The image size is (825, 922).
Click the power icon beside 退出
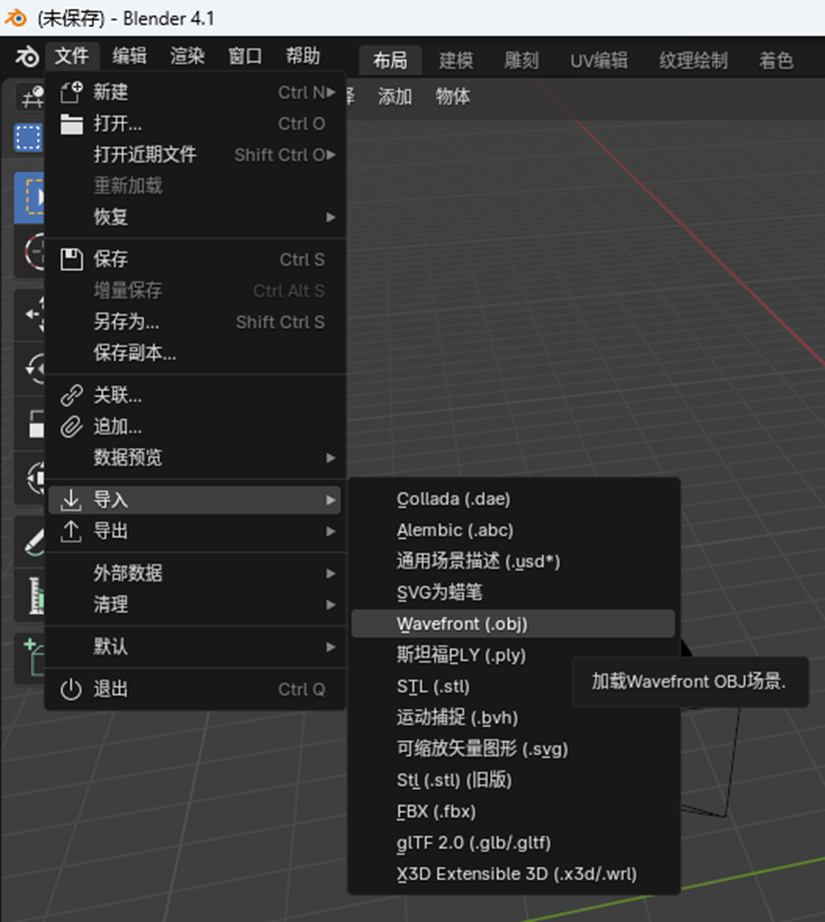[x=71, y=689]
